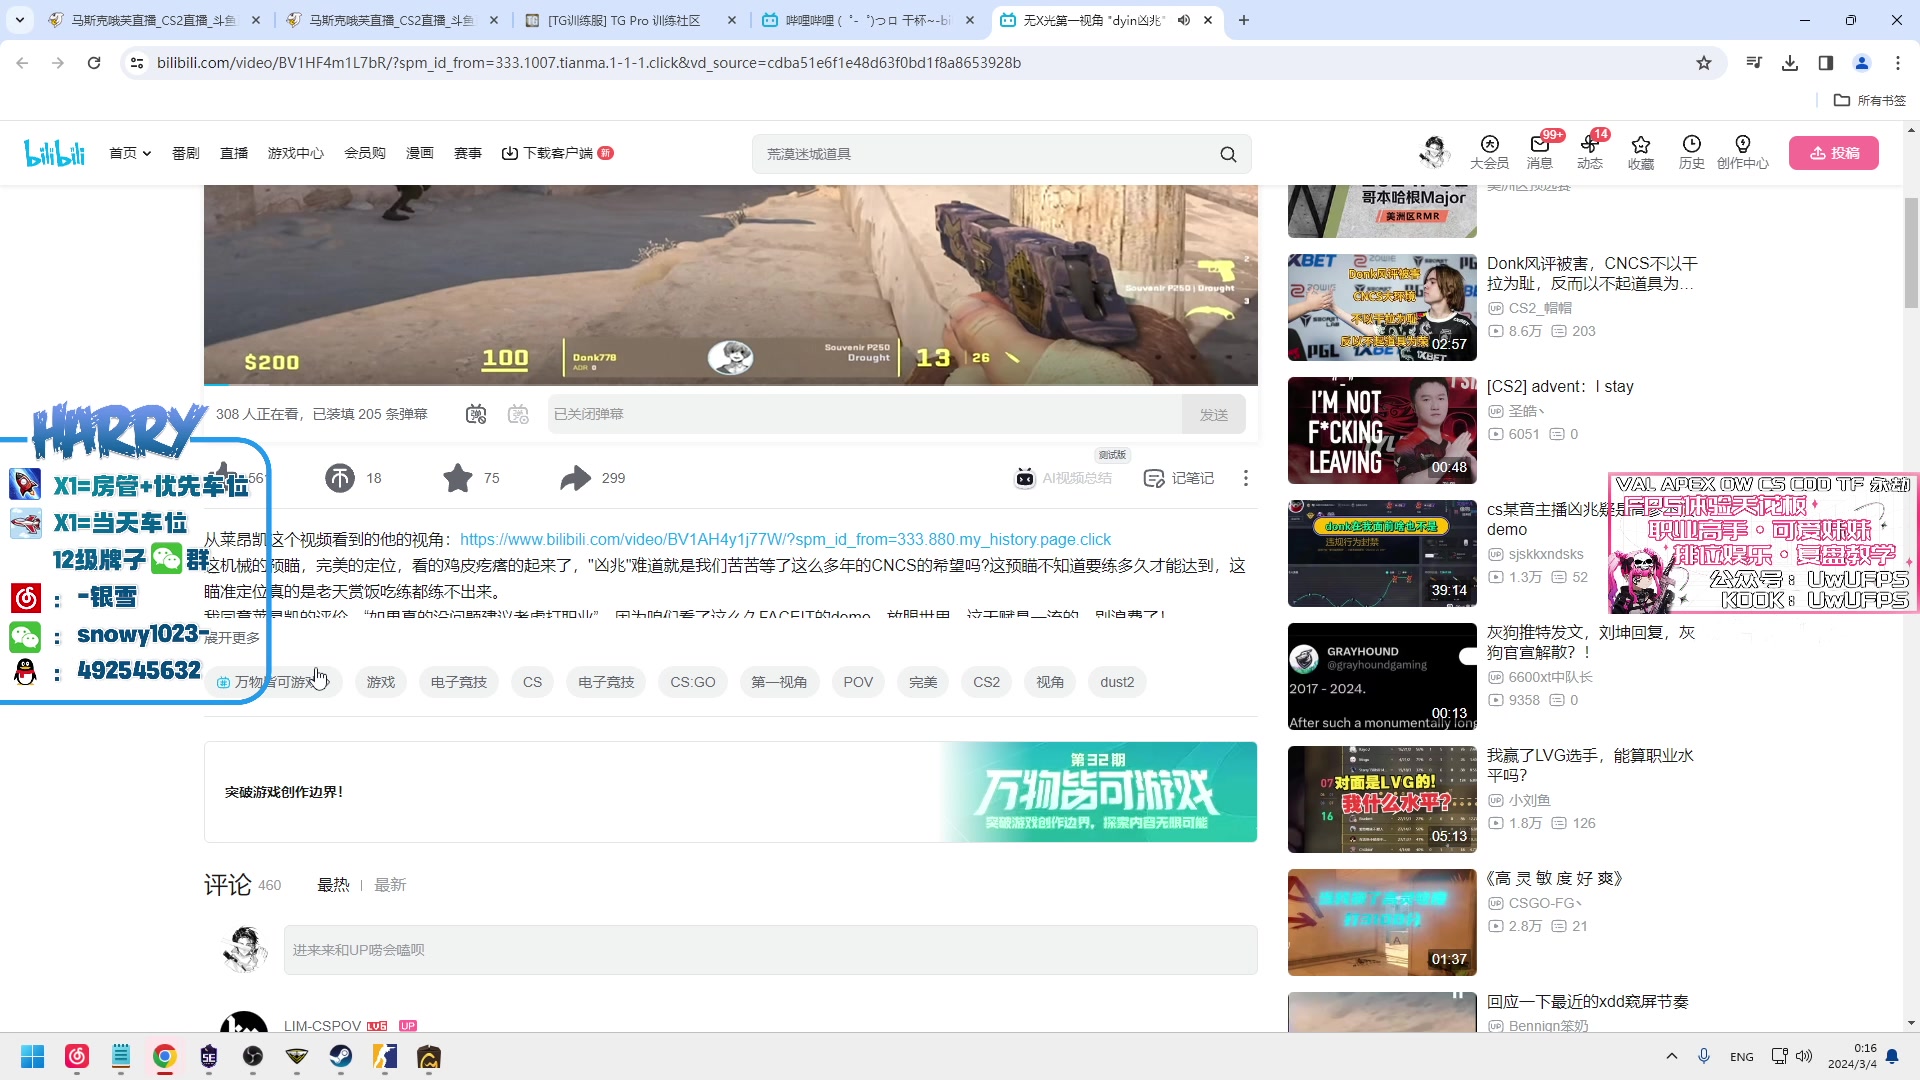Open 番剧 navigation item
The height and width of the screenshot is (1080, 1920).
[185, 153]
